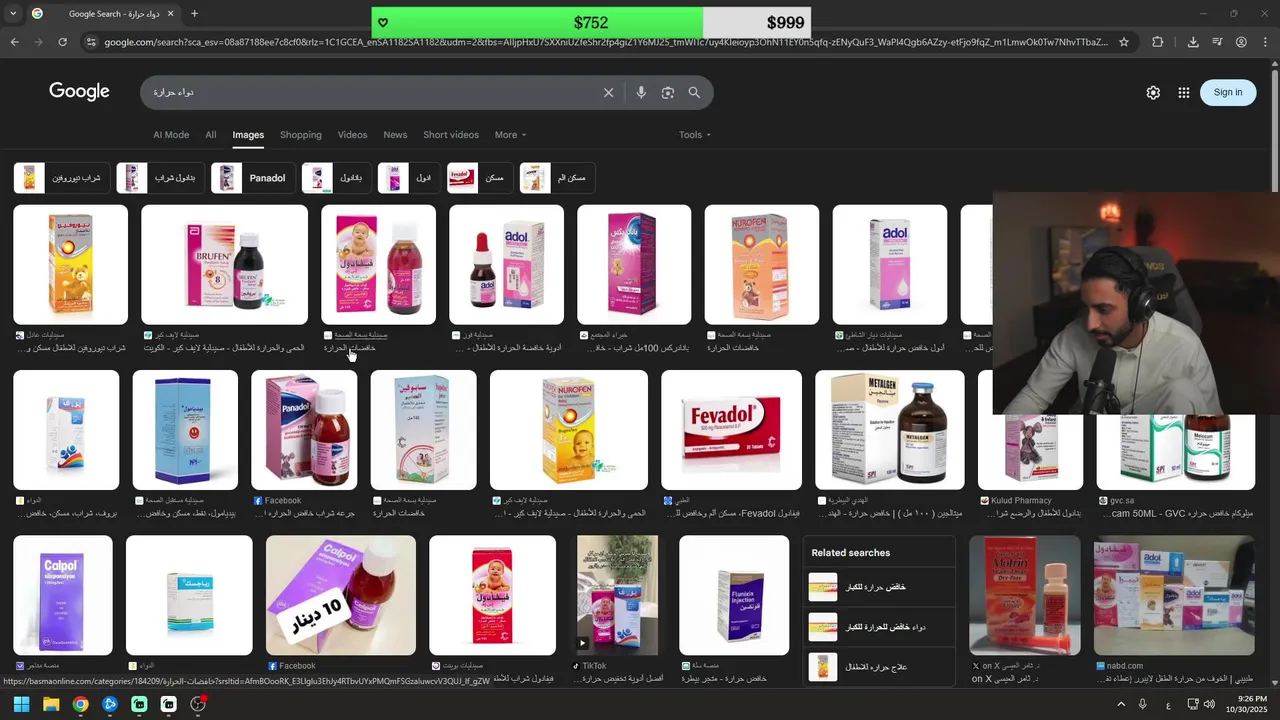Open a new browser tab
The width and height of the screenshot is (1280, 720).
click(194, 14)
